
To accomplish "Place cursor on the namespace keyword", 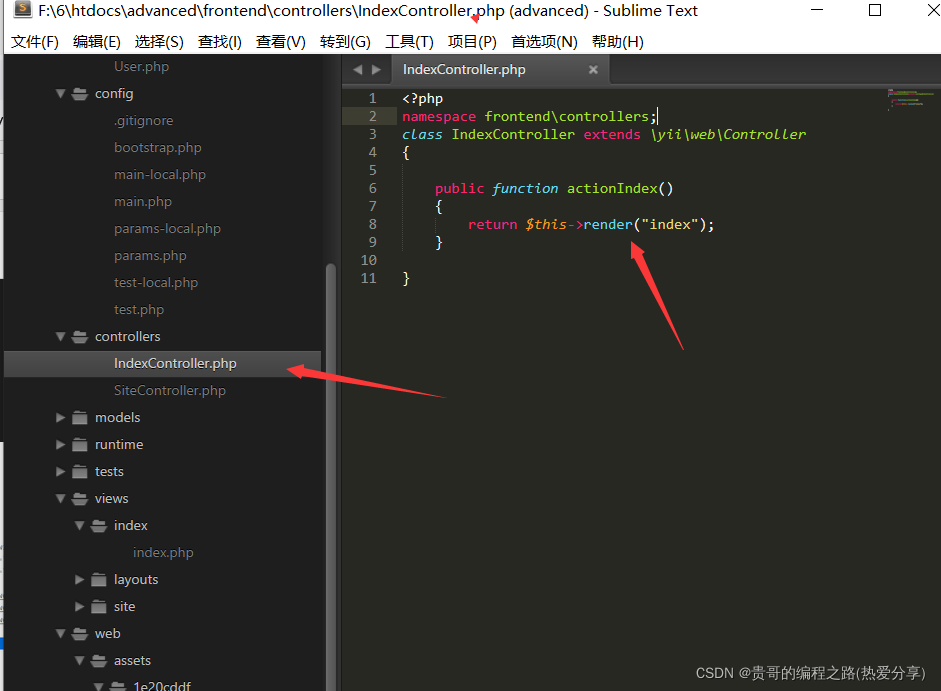I will coord(439,116).
